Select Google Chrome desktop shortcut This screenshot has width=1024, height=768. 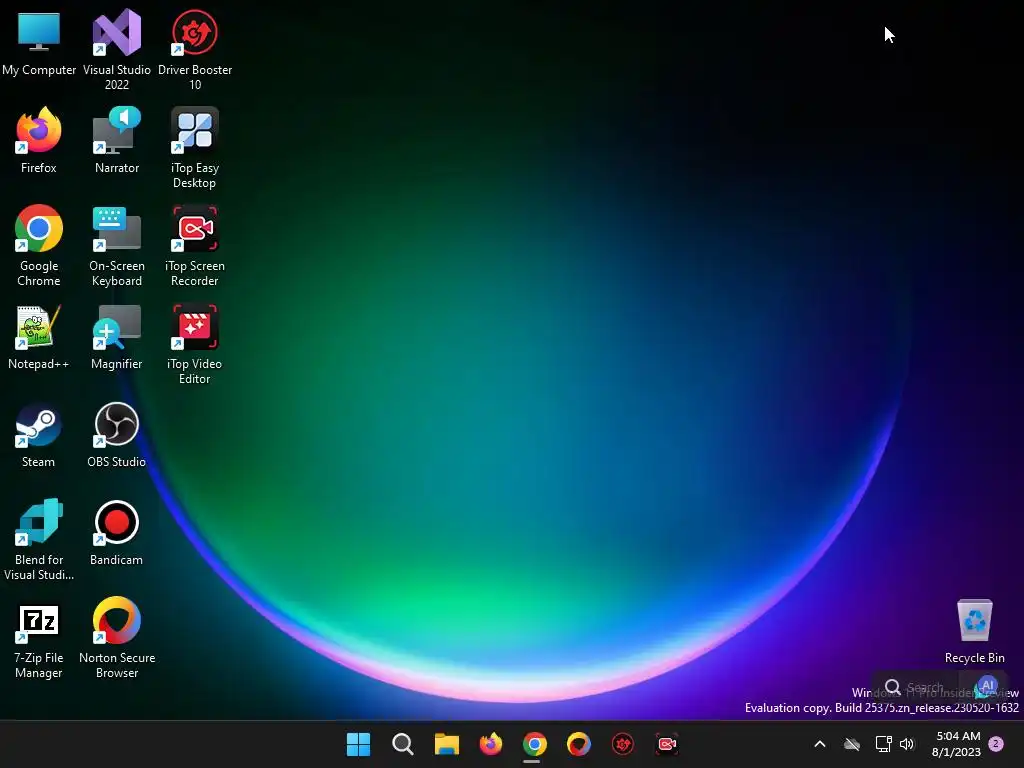[x=39, y=246]
